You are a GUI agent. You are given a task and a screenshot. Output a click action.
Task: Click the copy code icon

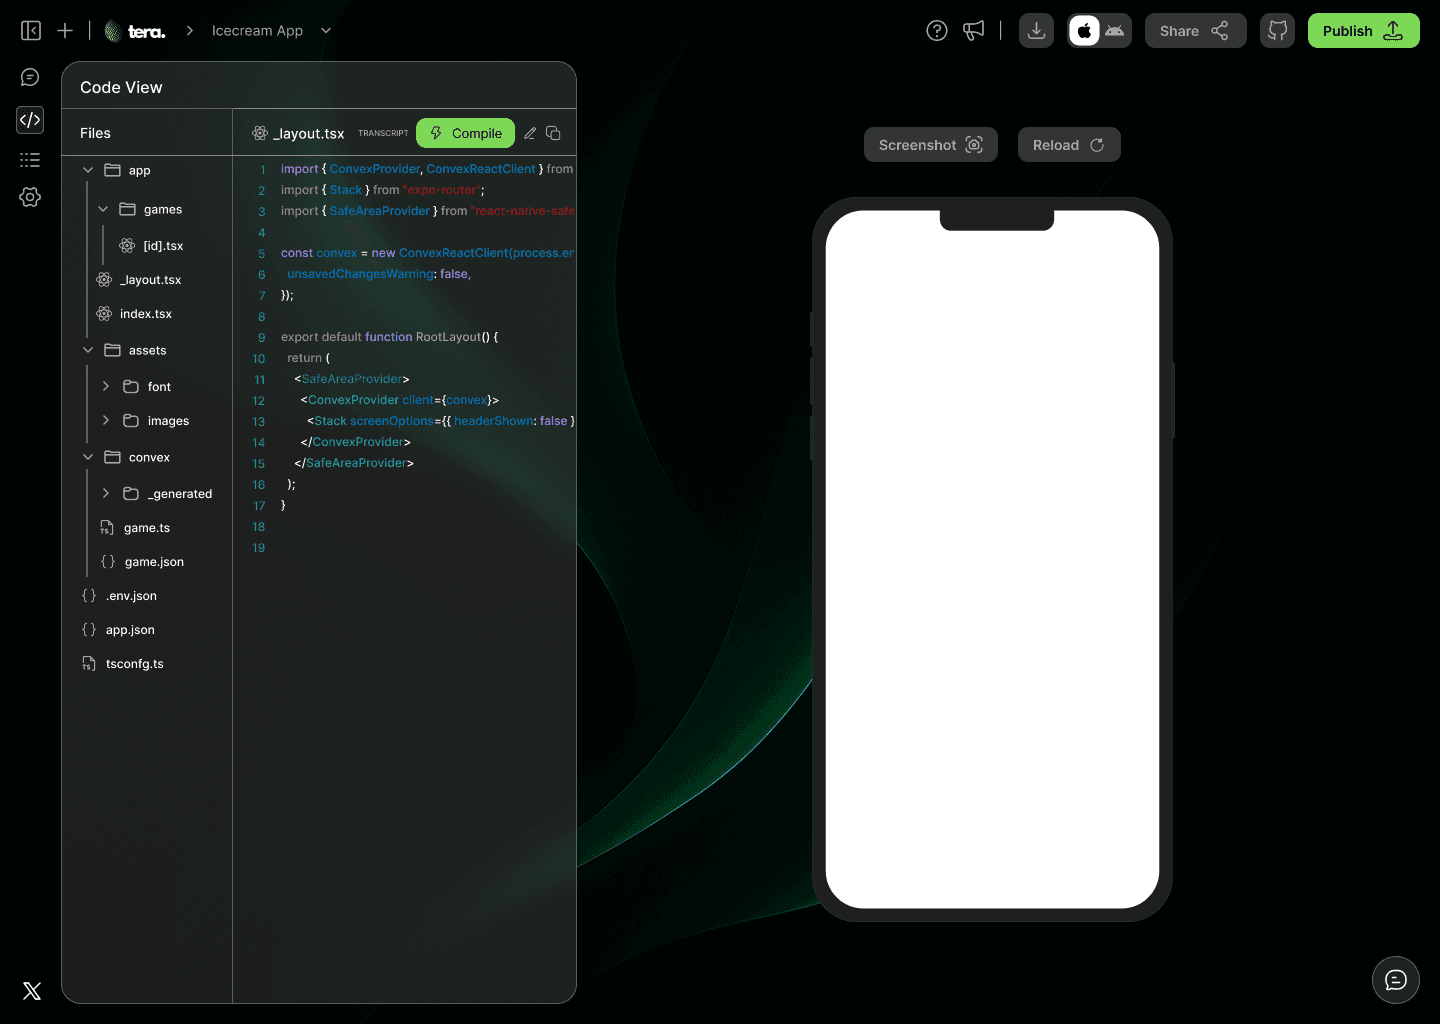[553, 133]
